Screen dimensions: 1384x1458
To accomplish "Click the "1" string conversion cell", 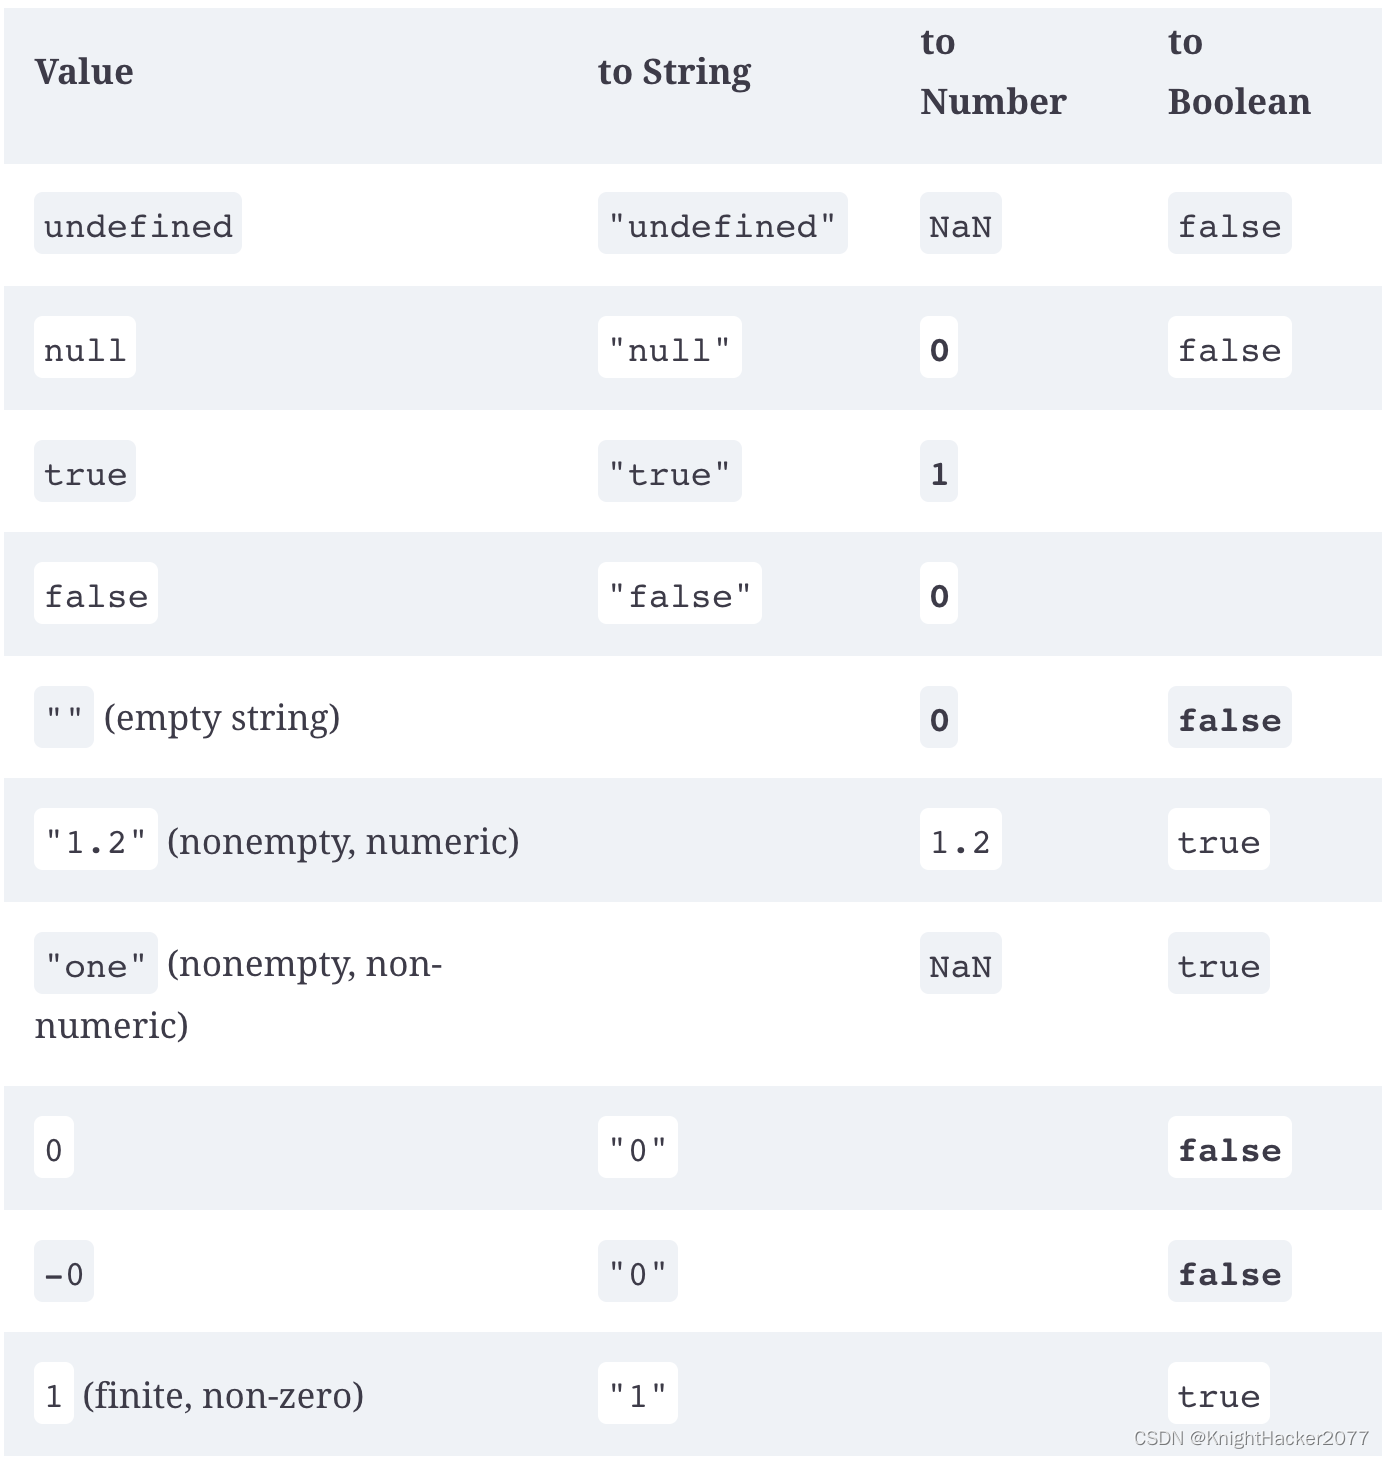I will click(x=637, y=1393).
